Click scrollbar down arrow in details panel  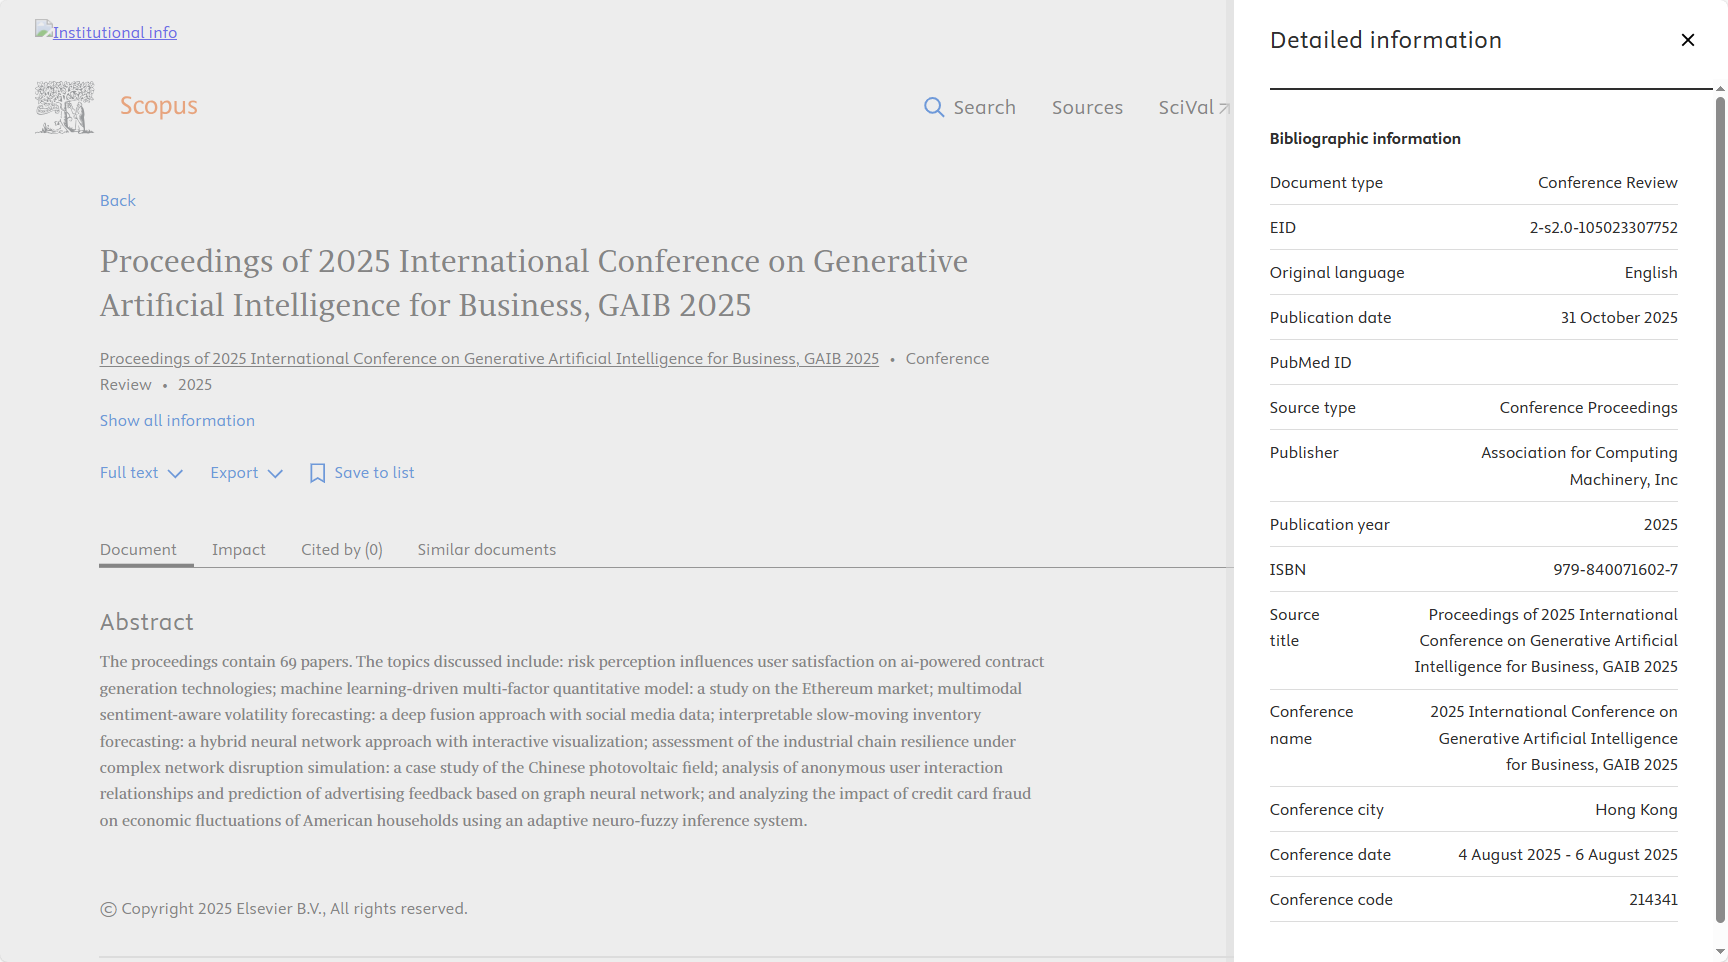tap(1720, 952)
